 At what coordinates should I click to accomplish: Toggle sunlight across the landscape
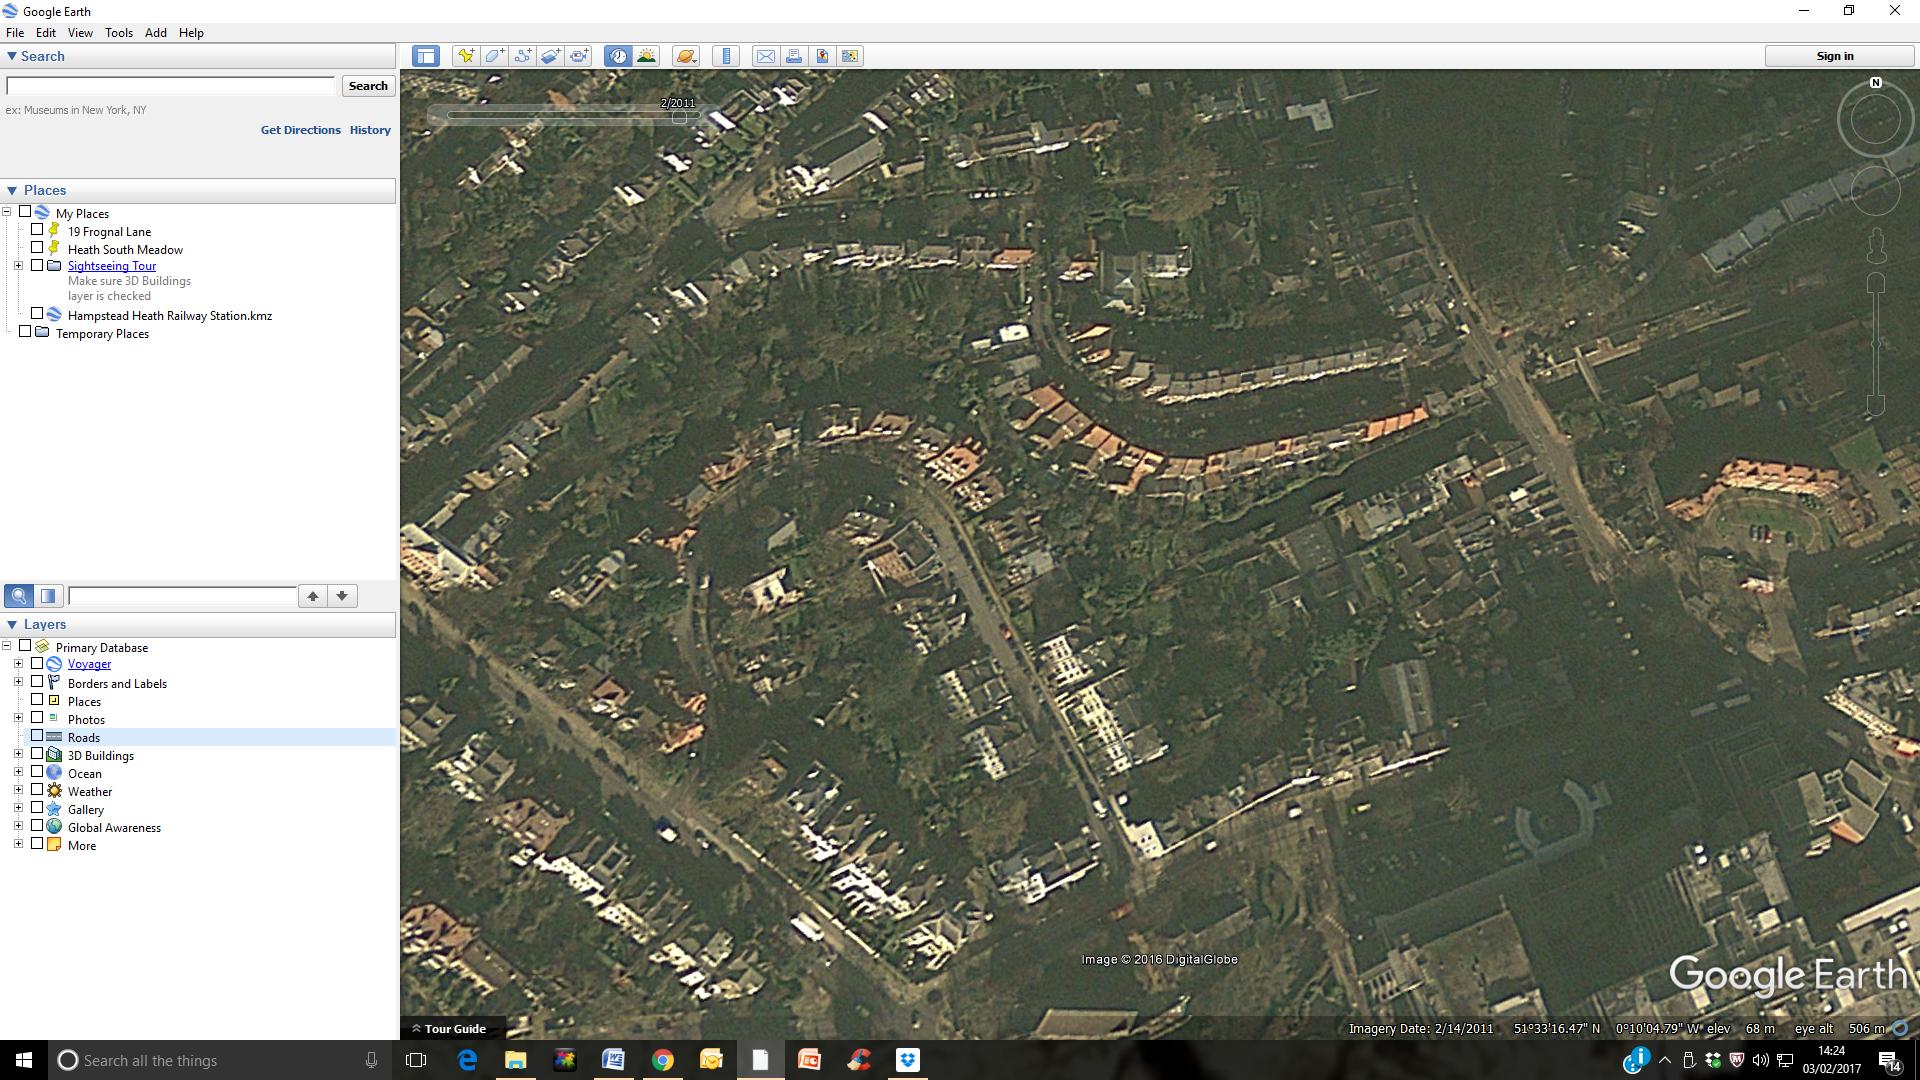click(x=646, y=56)
